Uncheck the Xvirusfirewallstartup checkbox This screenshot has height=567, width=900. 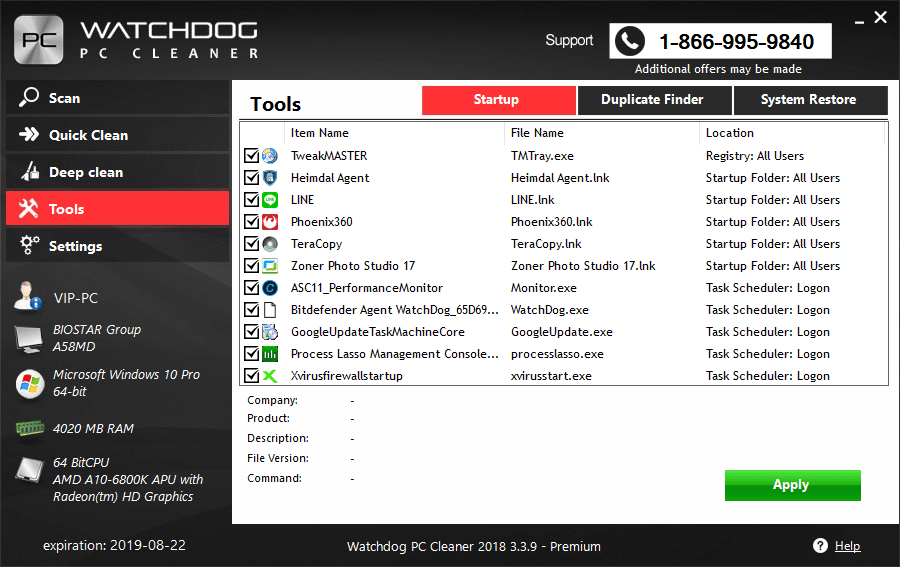(x=251, y=376)
